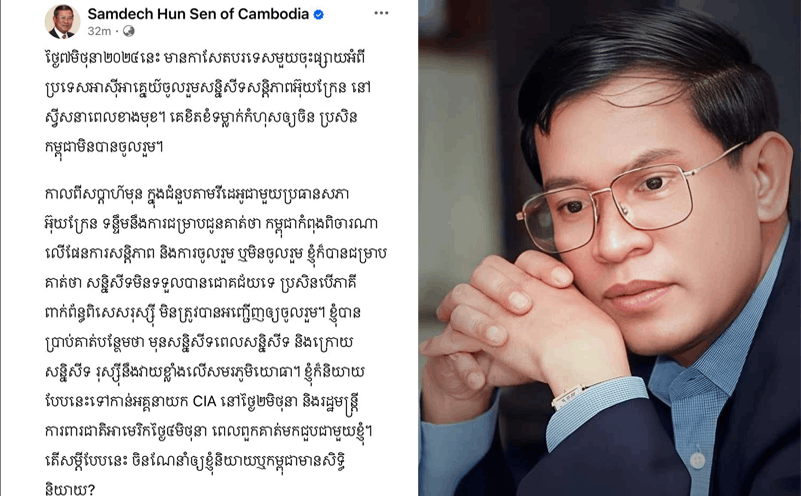Screen dimensions: 801x496
Task: Click the blue verified badge icon
Action: [318, 14]
